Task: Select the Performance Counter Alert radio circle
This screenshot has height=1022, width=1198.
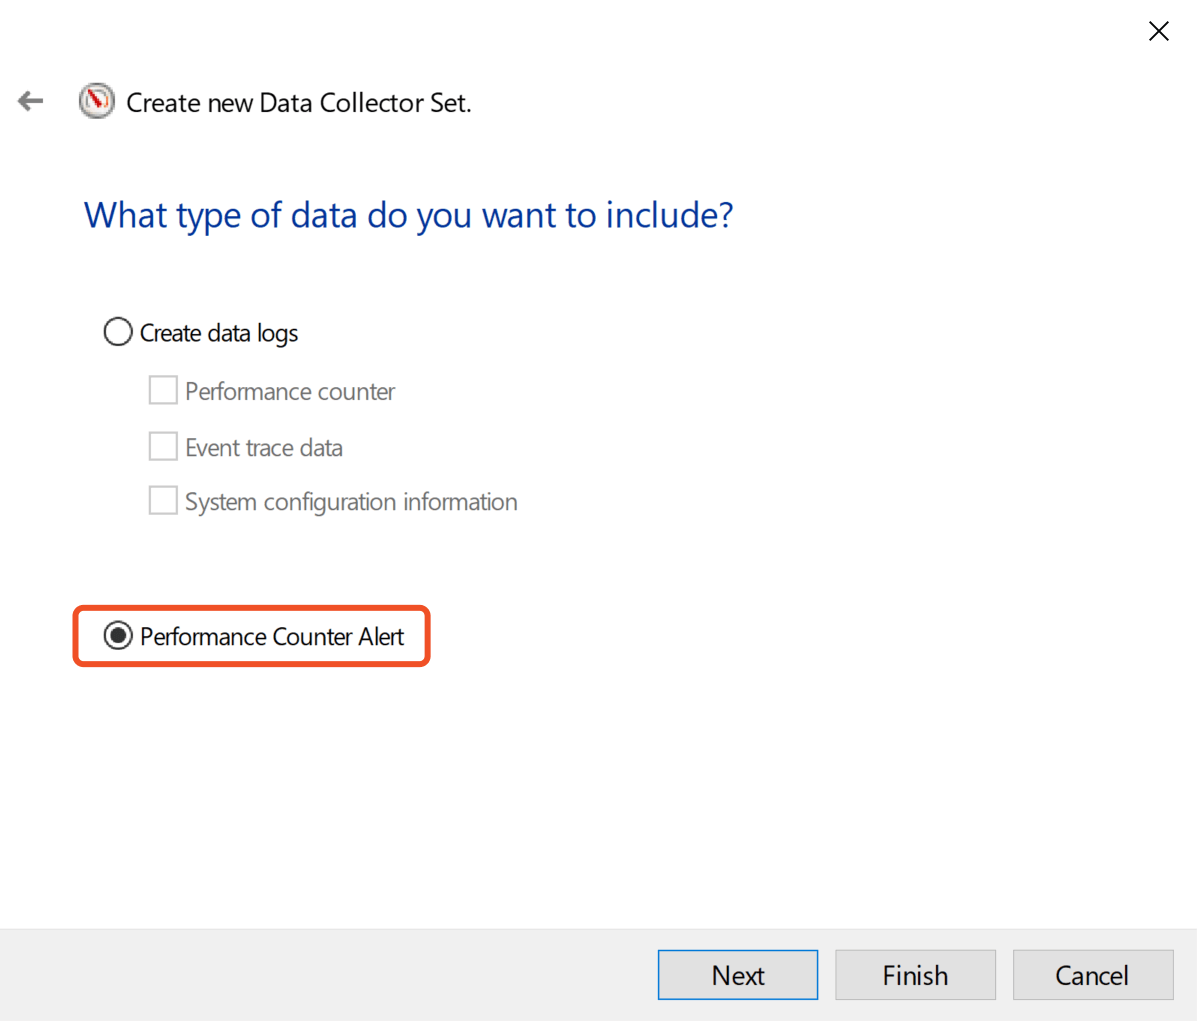Action: coord(118,636)
